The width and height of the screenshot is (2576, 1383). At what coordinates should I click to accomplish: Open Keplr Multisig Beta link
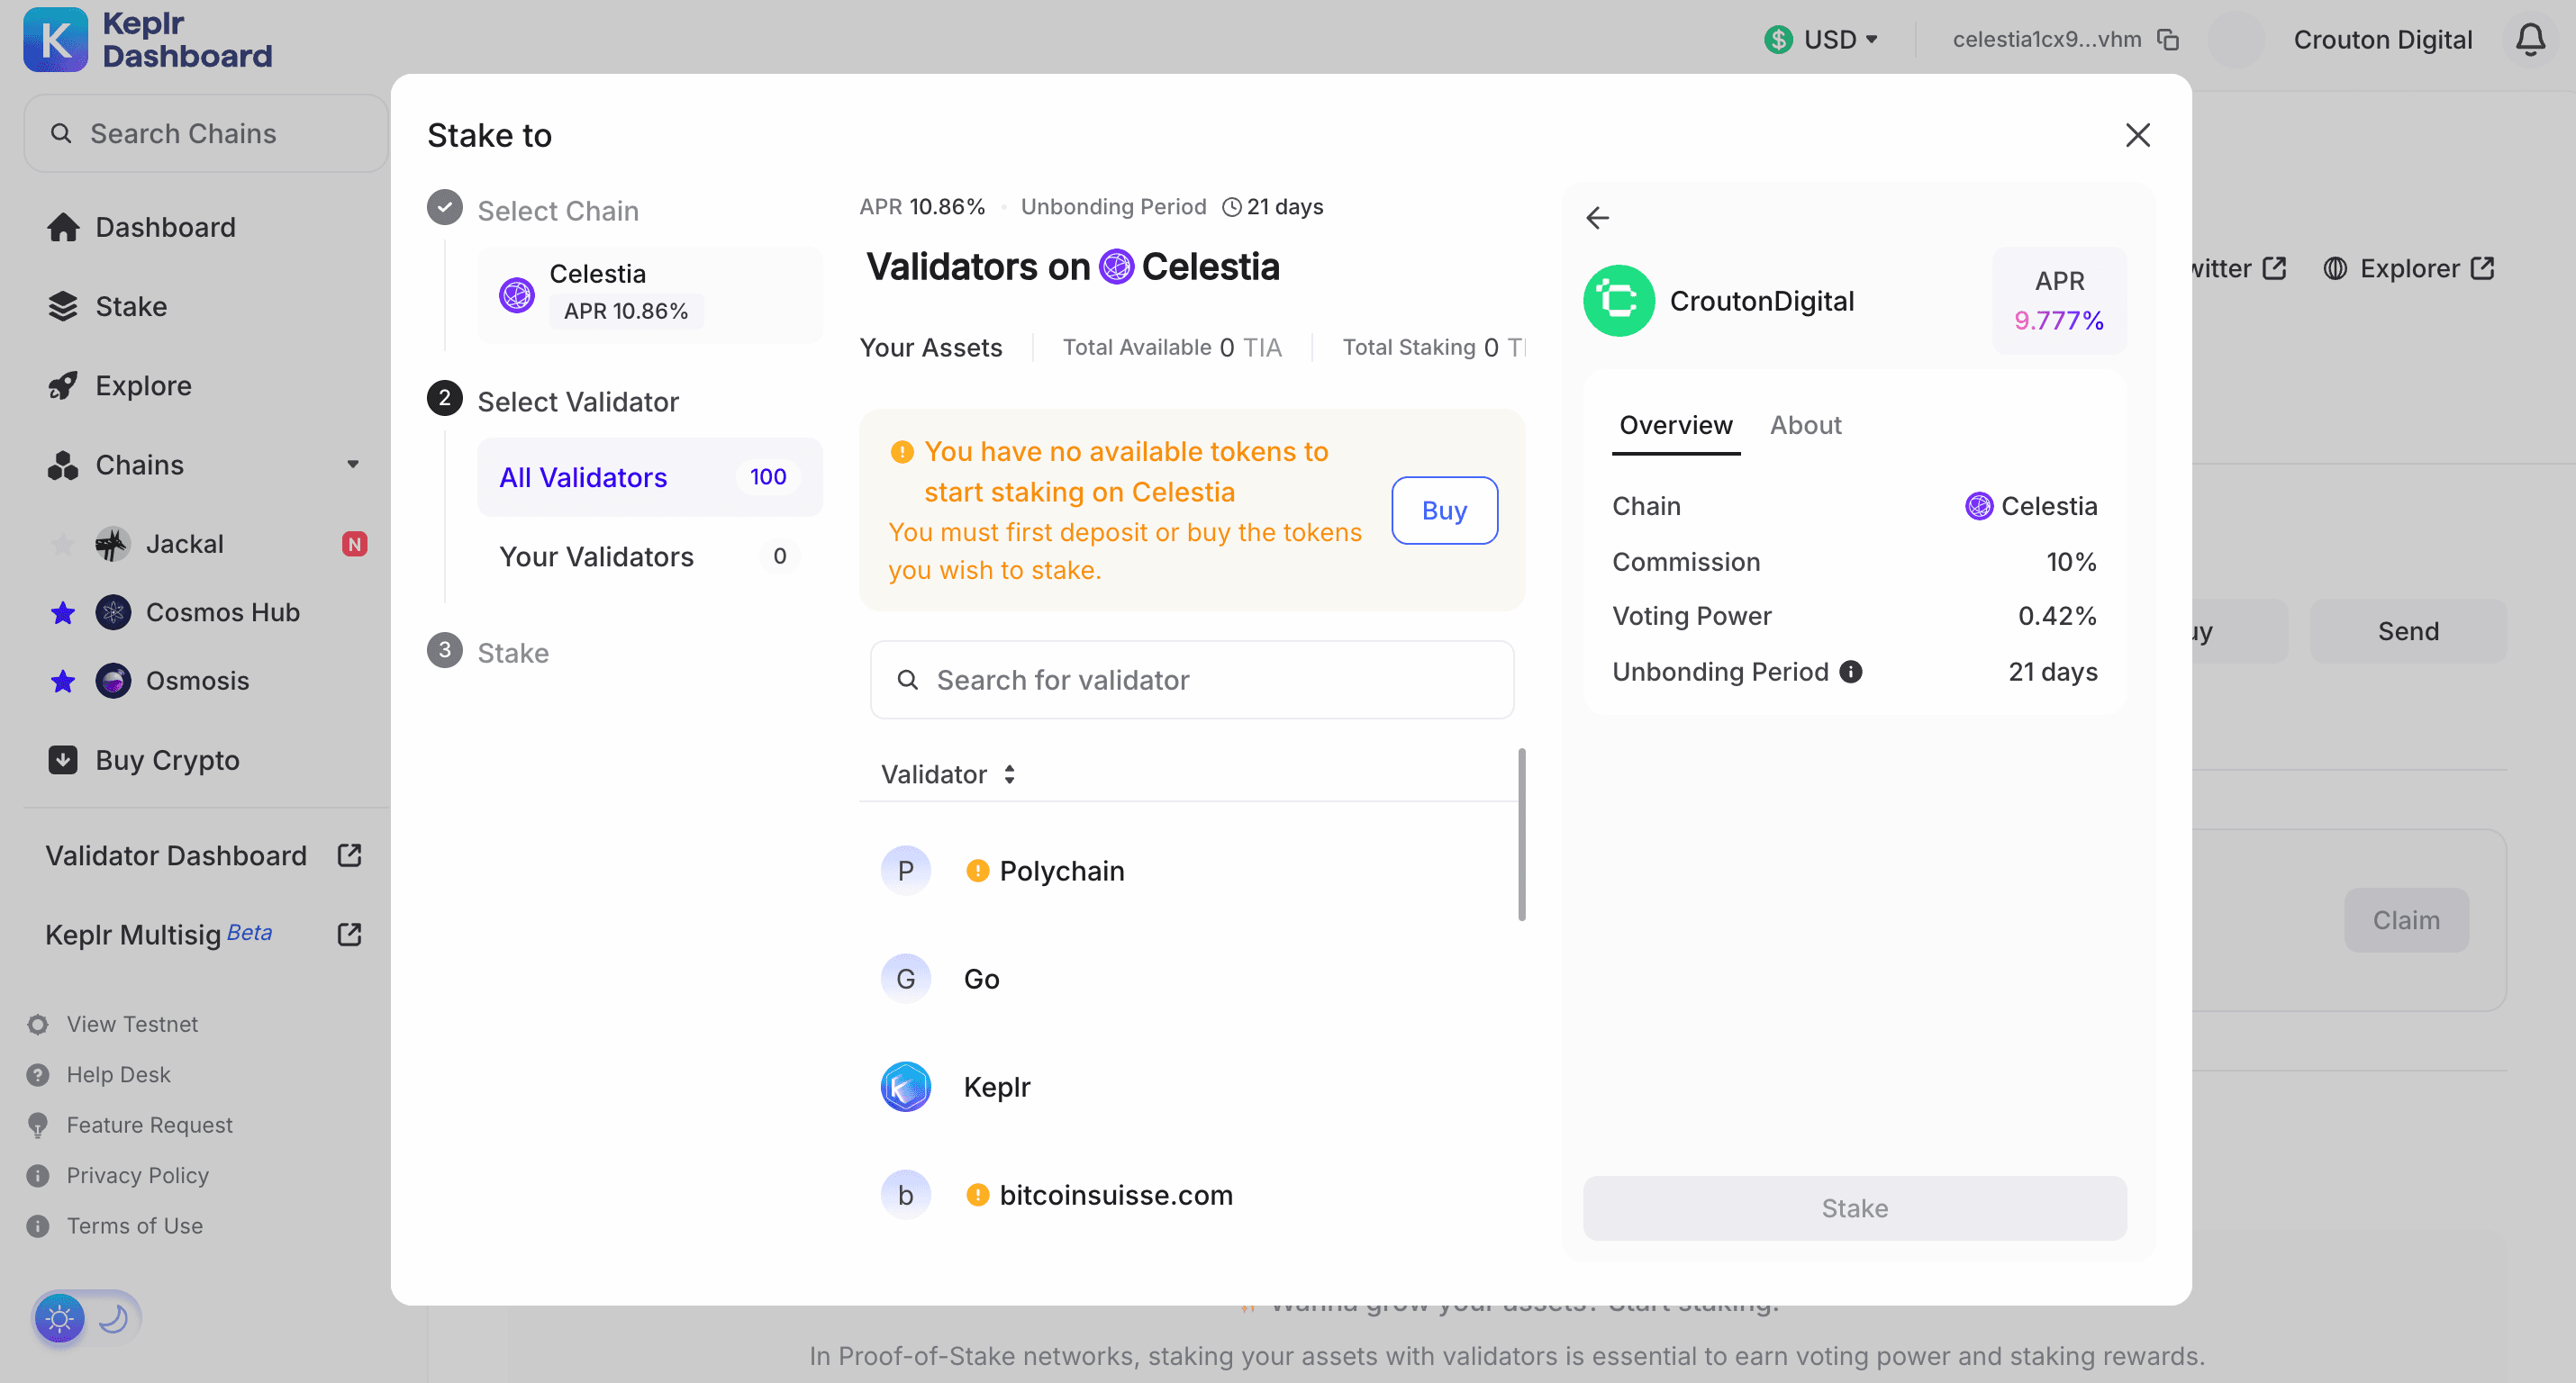coord(203,935)
